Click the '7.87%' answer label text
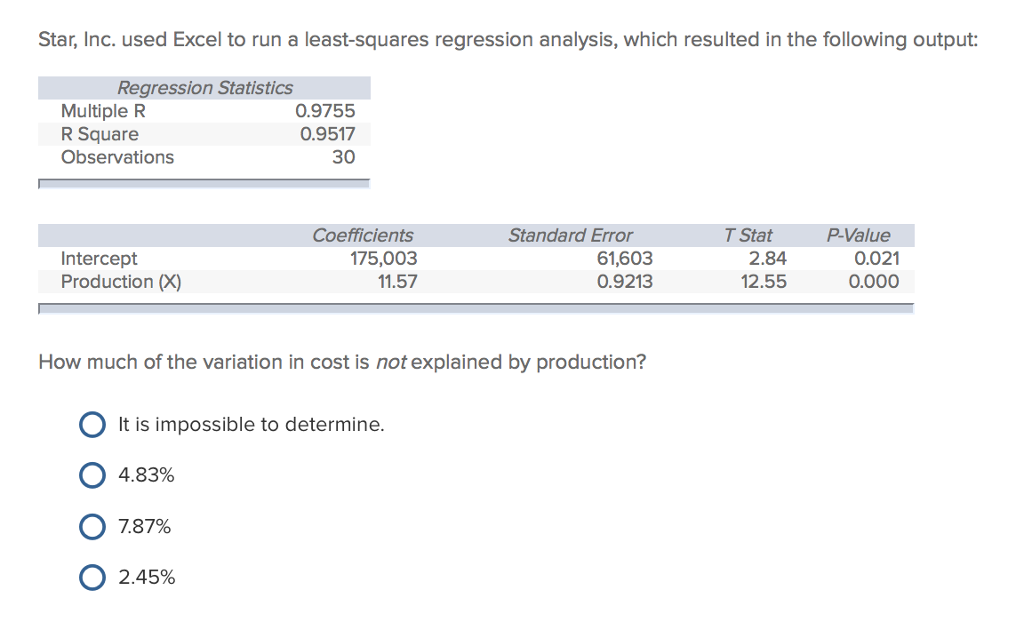1024x622 pixels. point(144,526)
